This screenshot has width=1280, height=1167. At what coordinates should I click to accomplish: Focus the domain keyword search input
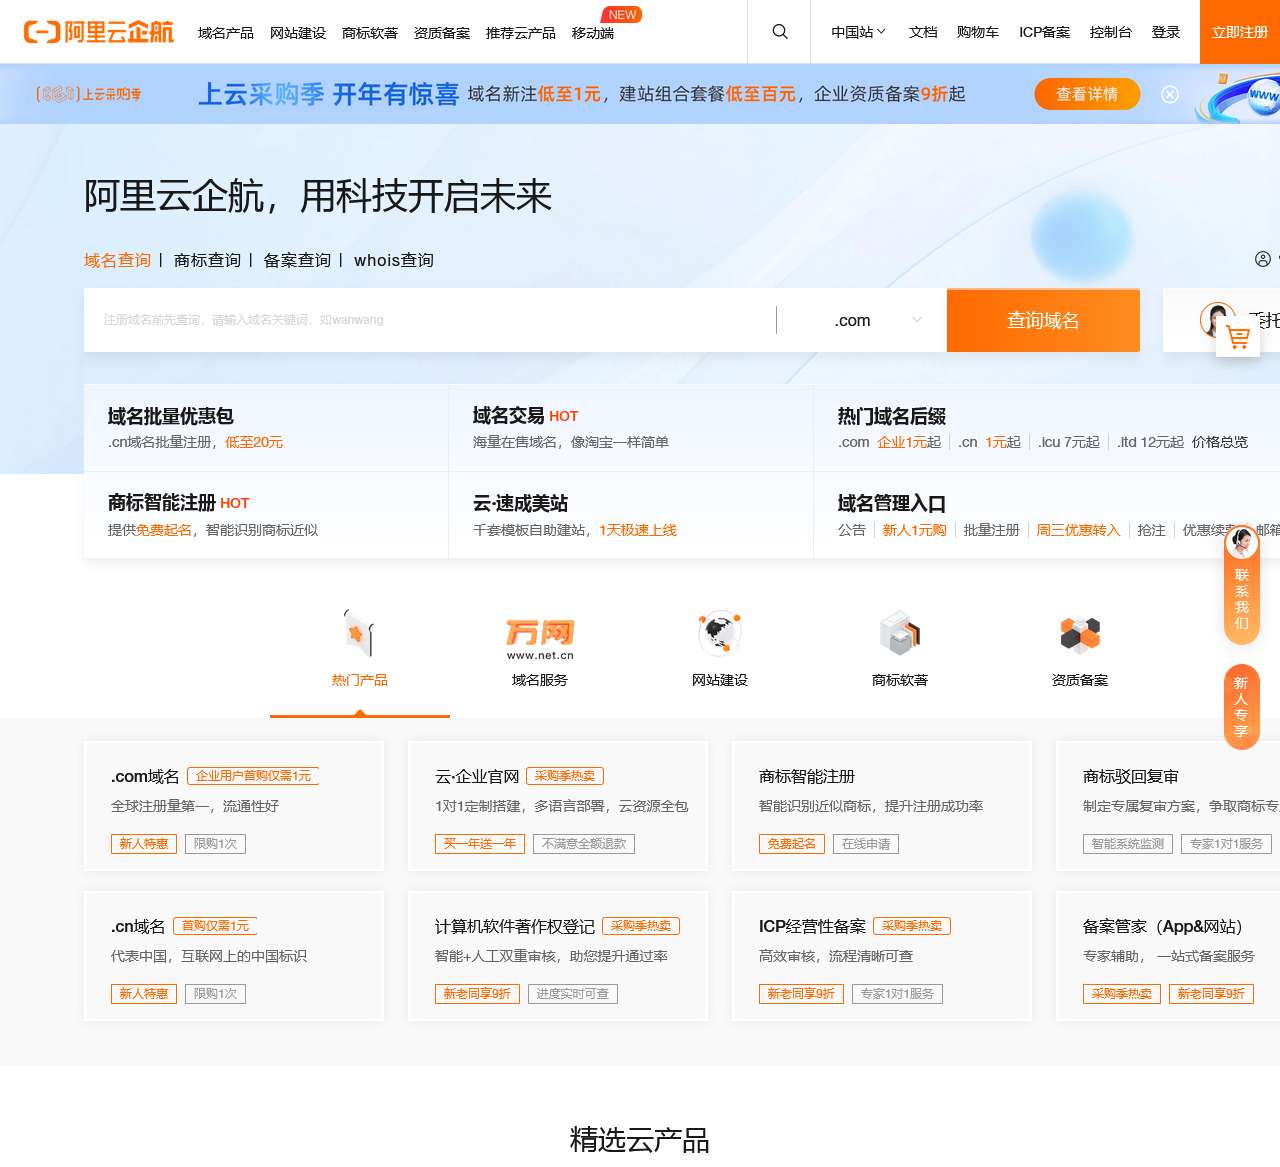[x=430, y=320]
